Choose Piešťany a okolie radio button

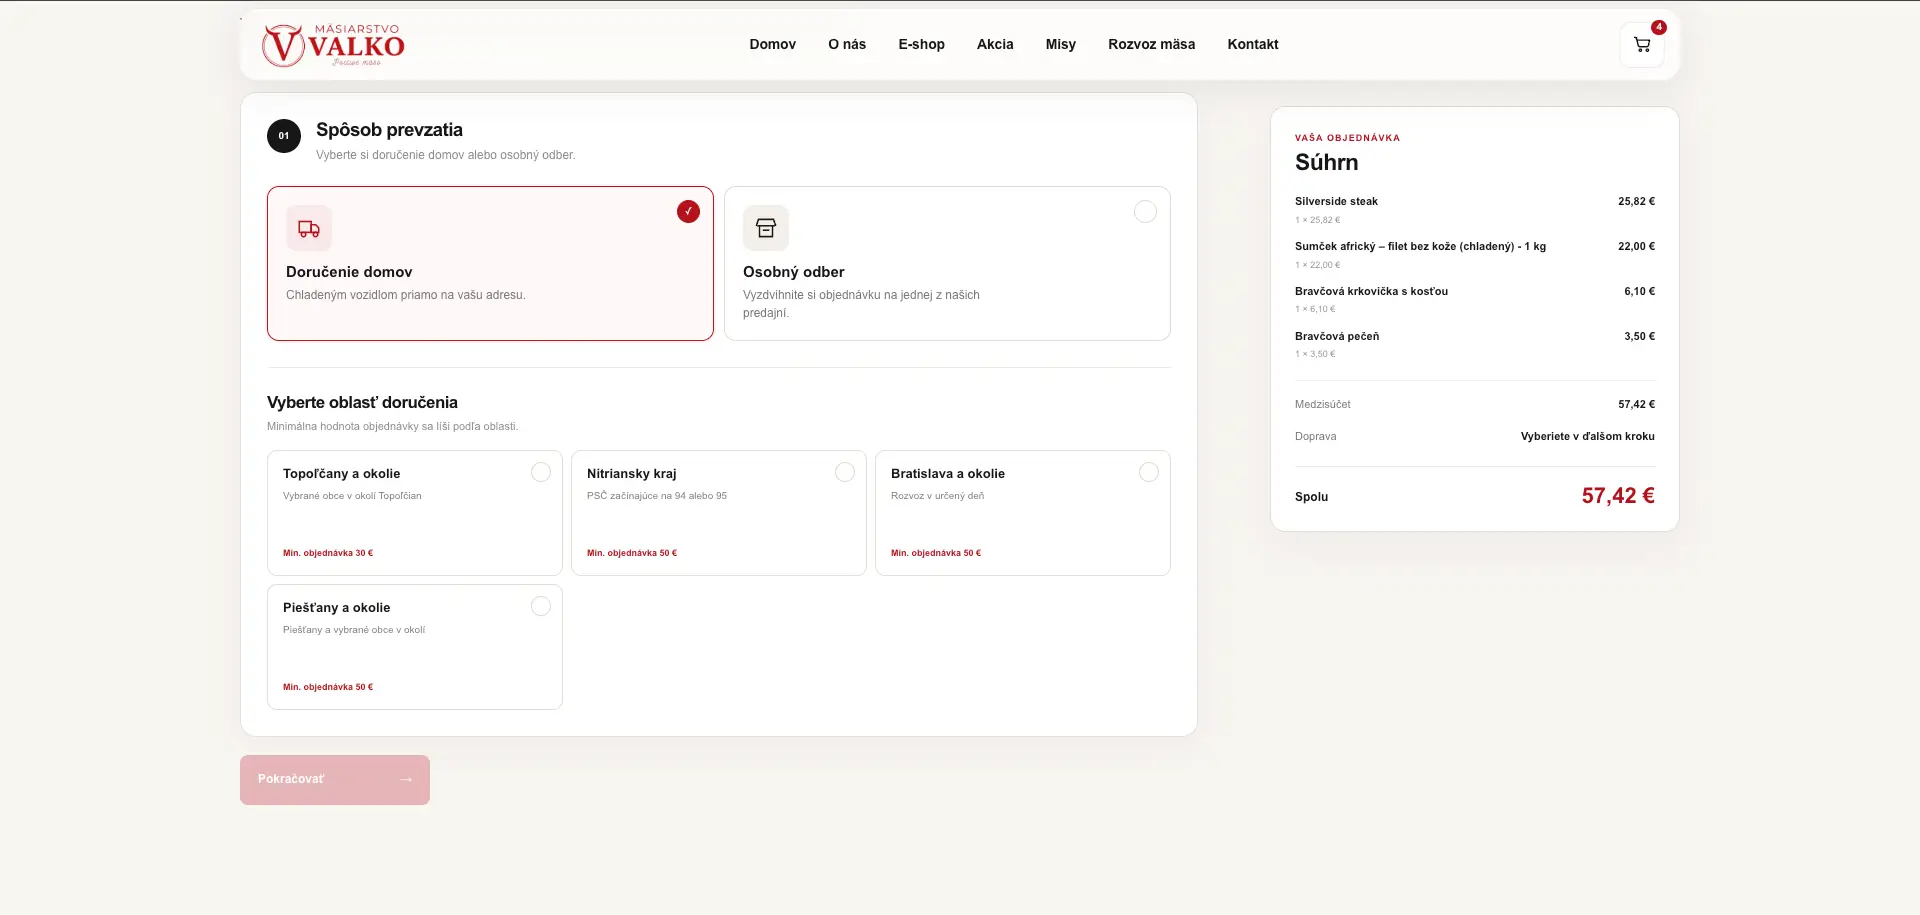point(541,606)
